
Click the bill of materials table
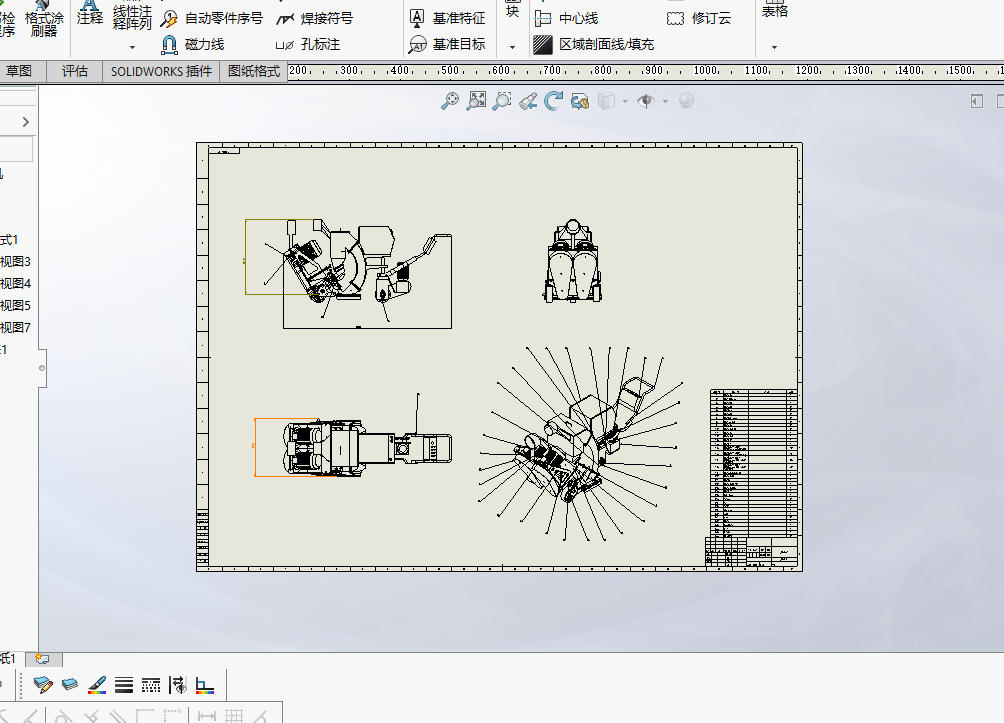pos(754,462)
